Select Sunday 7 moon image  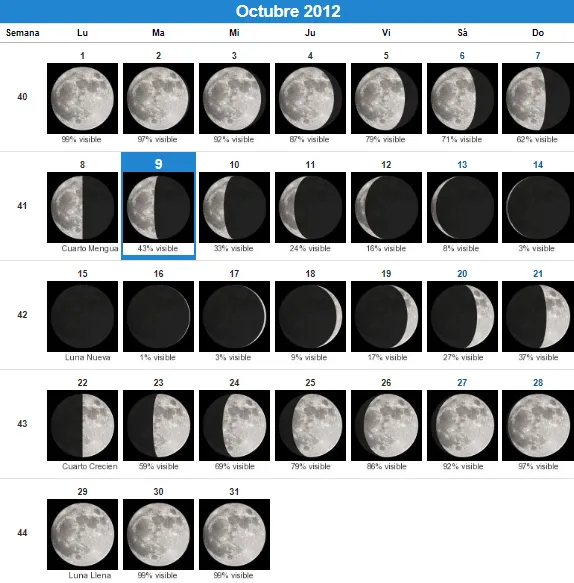tap(538, 99)
